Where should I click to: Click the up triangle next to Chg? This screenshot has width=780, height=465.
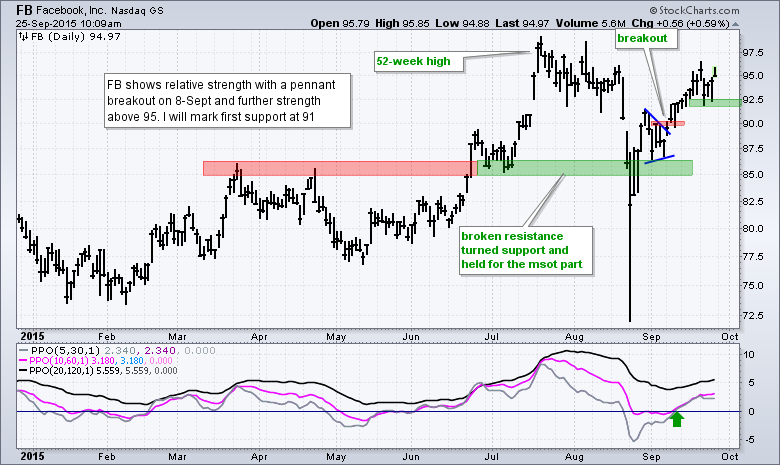click(735, 24)
